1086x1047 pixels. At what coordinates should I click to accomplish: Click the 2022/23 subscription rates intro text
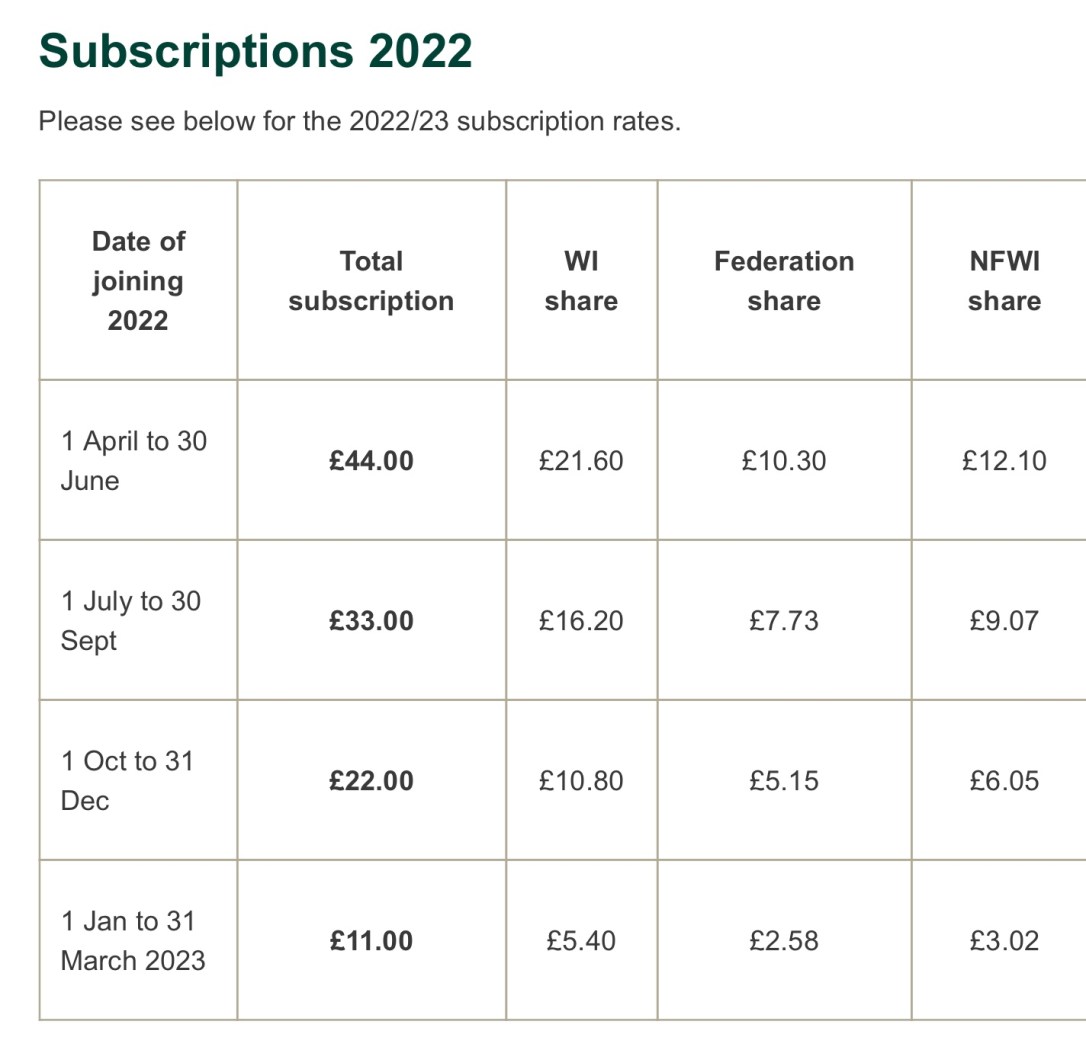click(x=359, y=123)
